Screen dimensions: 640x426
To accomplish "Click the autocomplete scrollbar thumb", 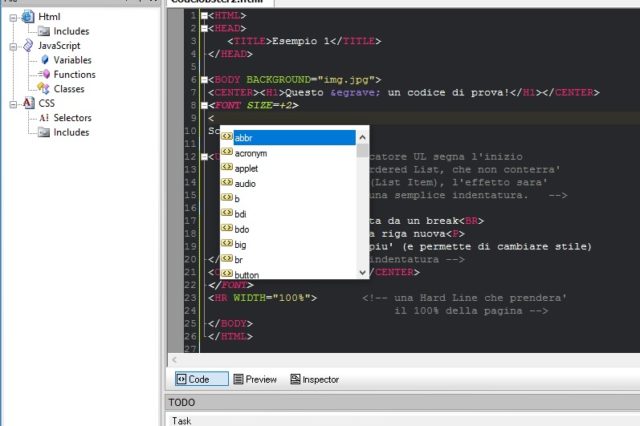I will point(362,151).
